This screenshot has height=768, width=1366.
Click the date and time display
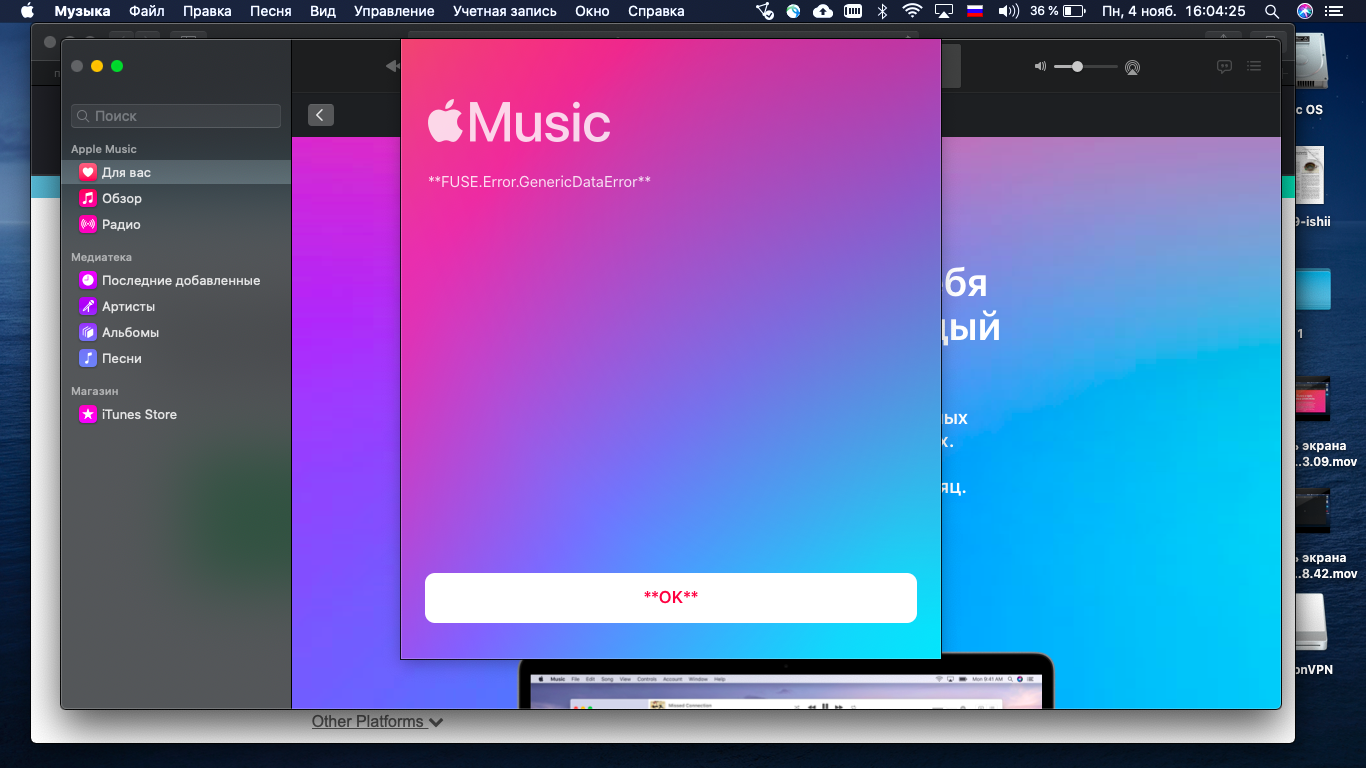coord(1174,11)
